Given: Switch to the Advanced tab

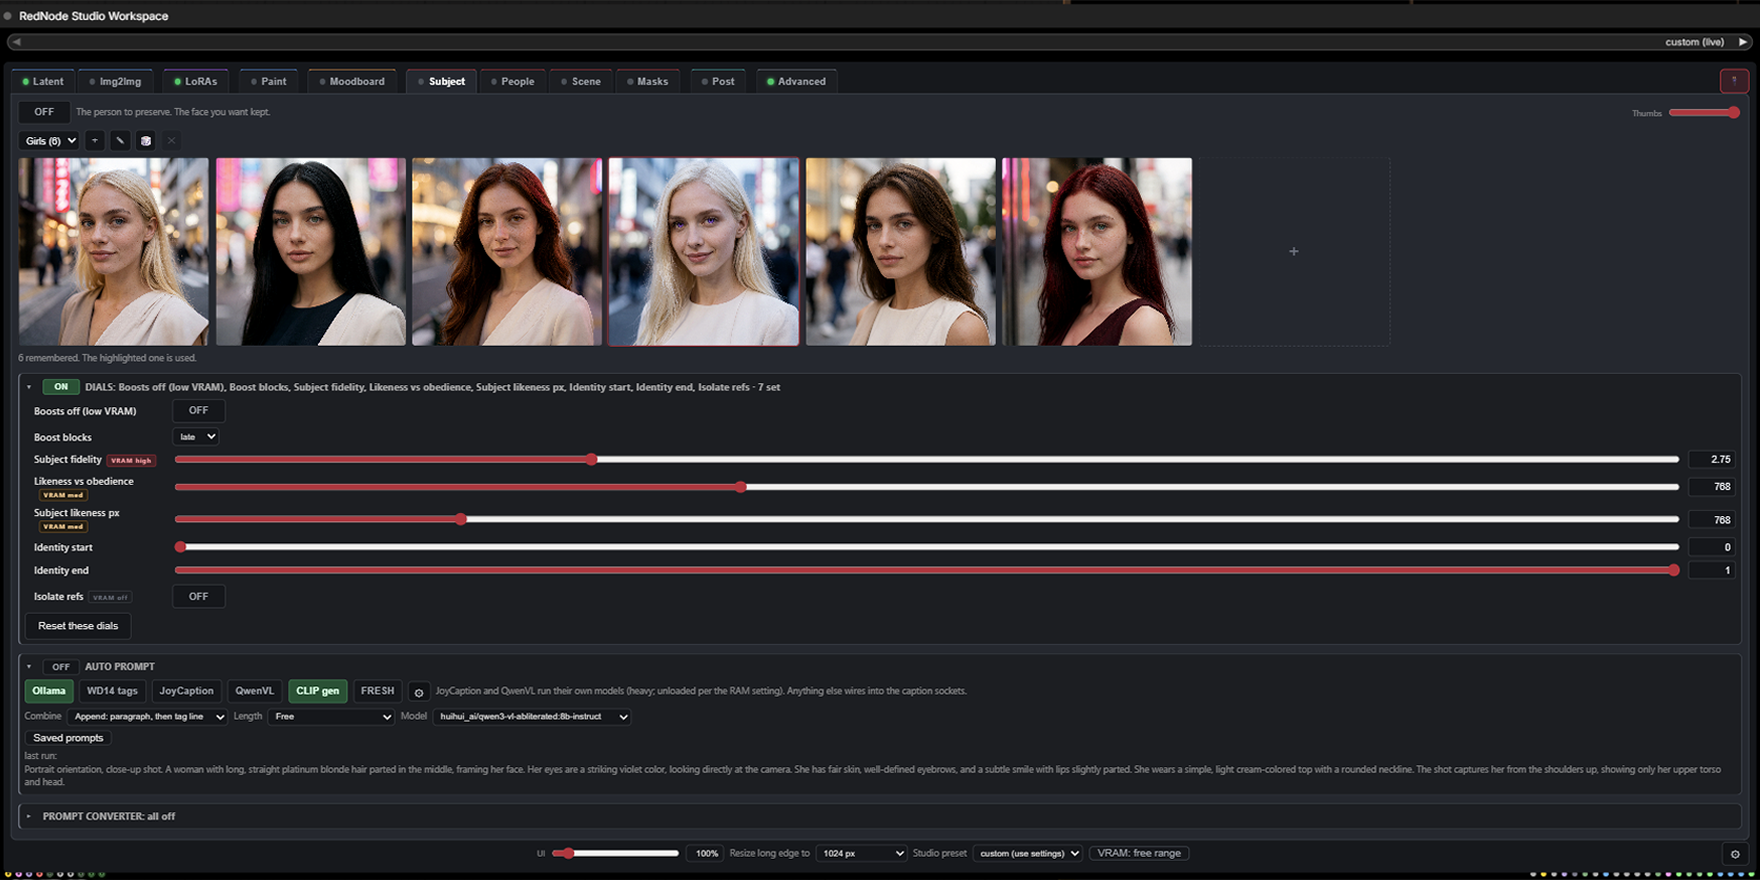Looking at the screenshot, I should (x=796, y=82).
